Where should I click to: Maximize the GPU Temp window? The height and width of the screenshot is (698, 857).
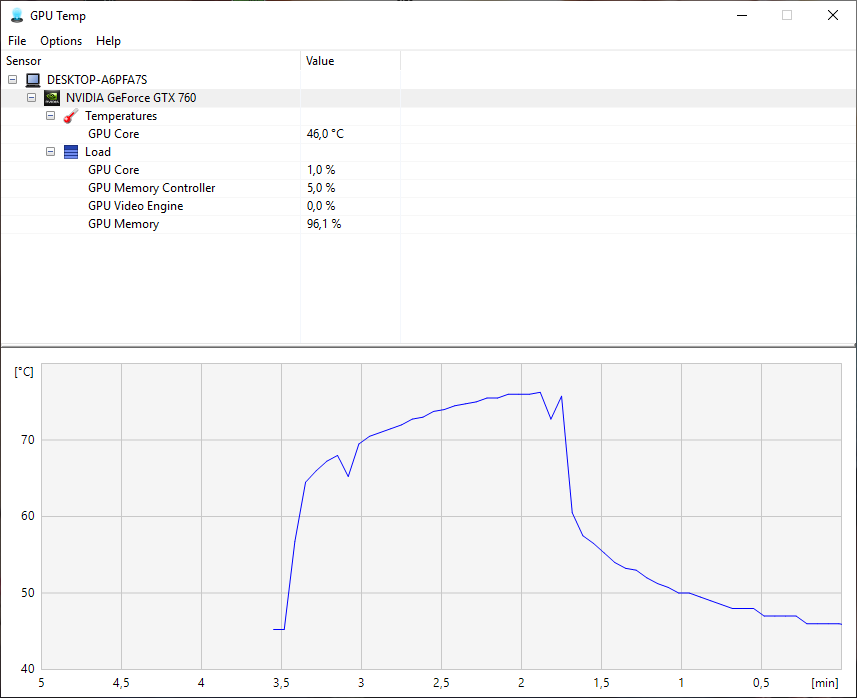(787, 15)
